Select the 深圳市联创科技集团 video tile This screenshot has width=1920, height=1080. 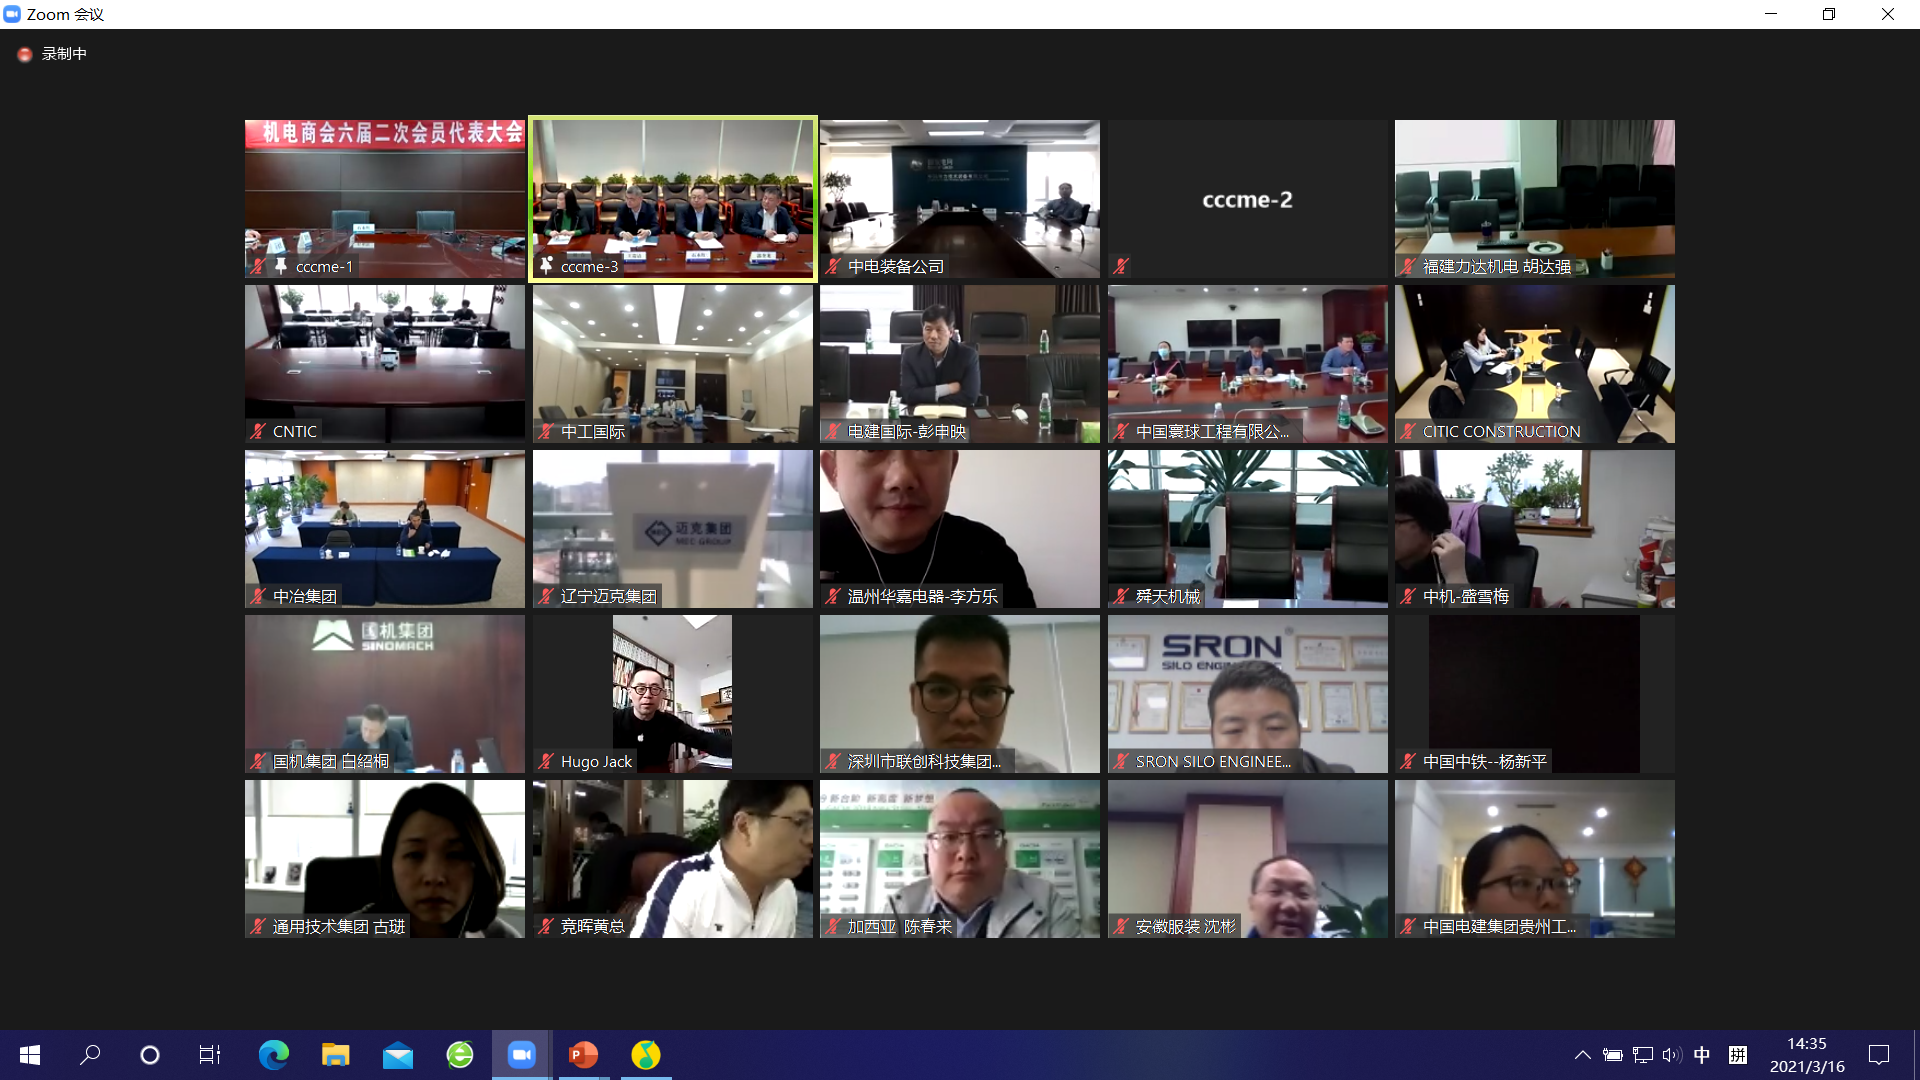coord(960,694)
